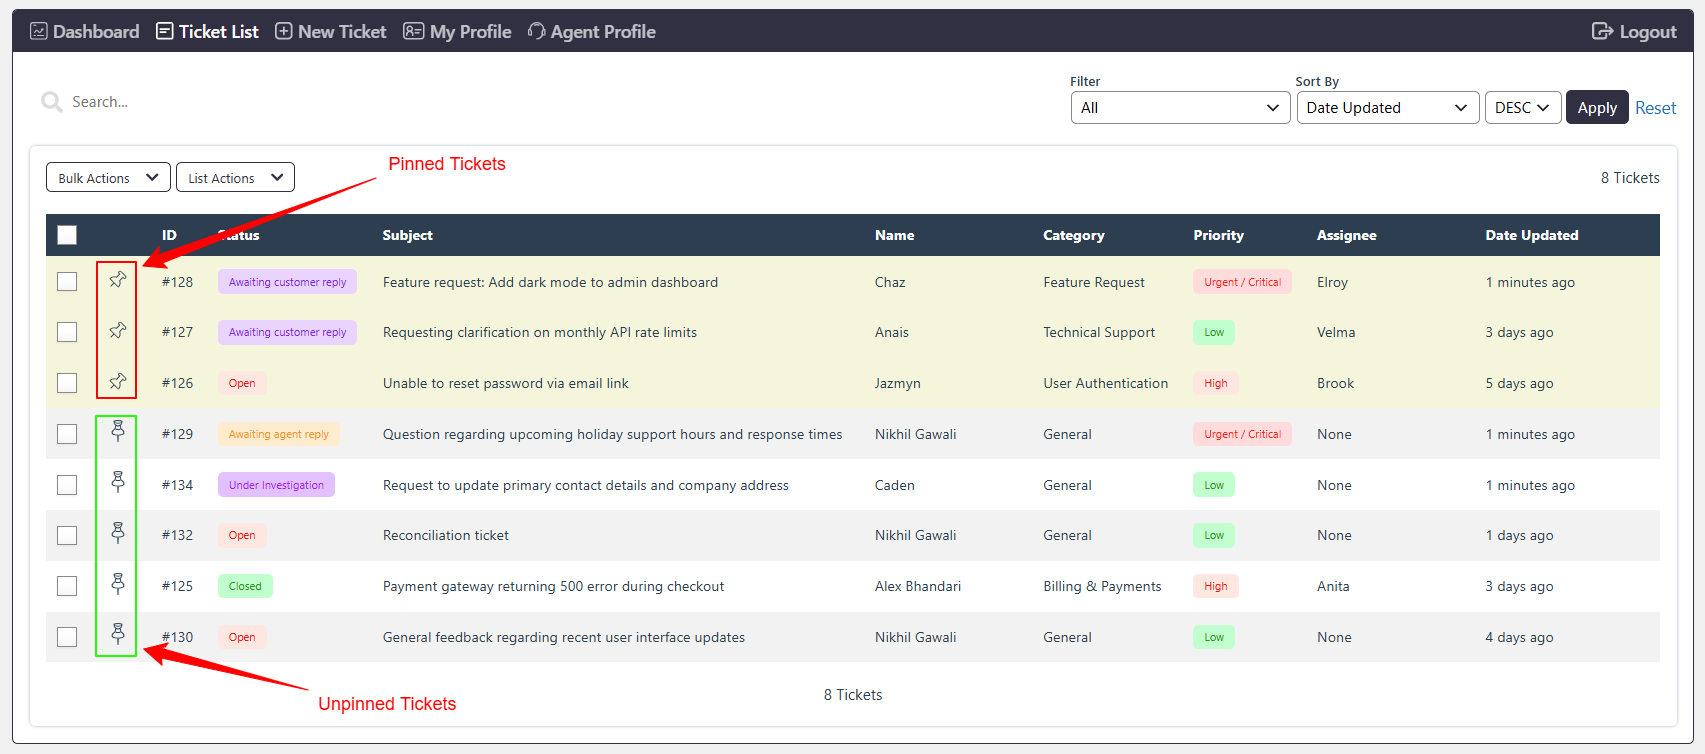The width and height of the screenshot is (1705, 754).
Task: Open the Bulk Actions dropdown
Action: (108, 178)
